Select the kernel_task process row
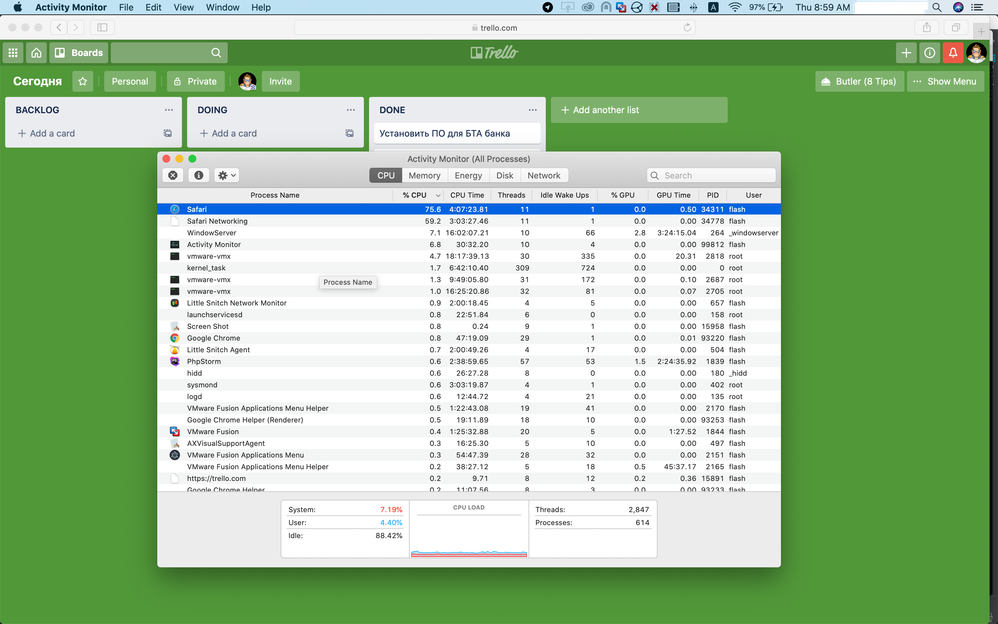This screenshot has height=624, width=998. pyautogui.click(x=469, y=268)
